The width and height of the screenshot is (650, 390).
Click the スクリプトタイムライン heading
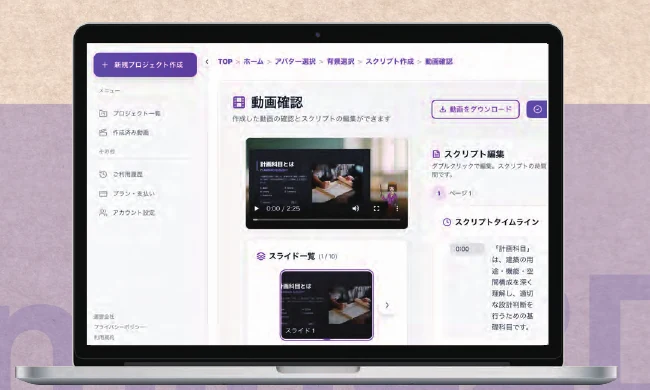(497, 222)
